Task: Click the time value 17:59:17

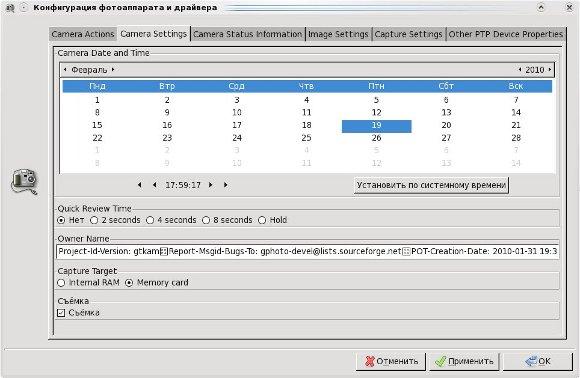Action: 183,185
